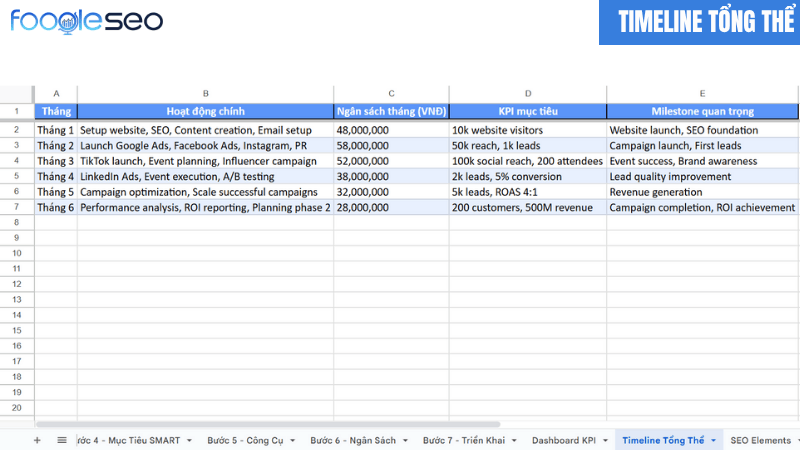800x450 pixels.
Task: Click the 'Hoạt động chính' header cell
Action: (206, 111)
